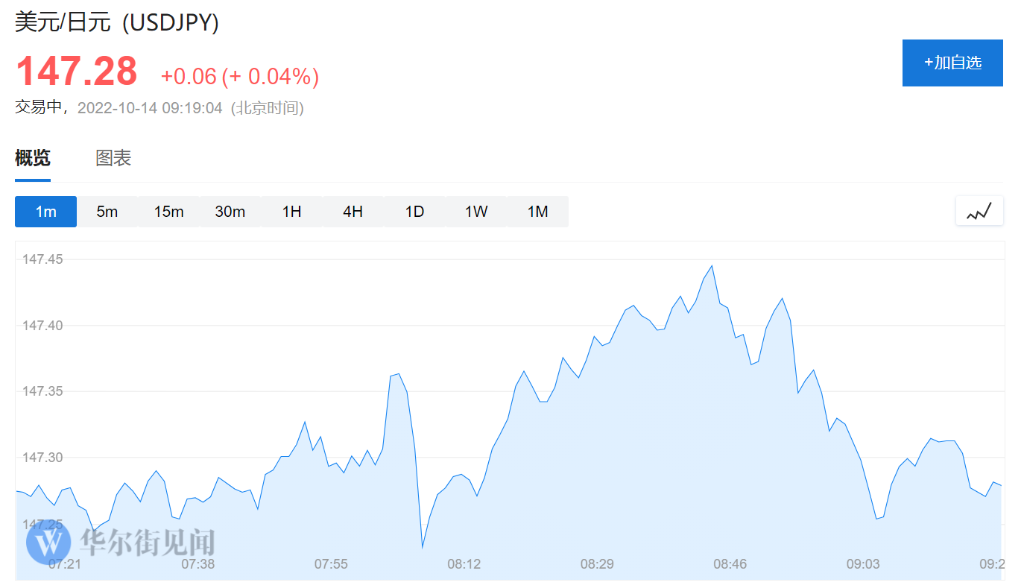Click the 147.28 current price

coord(76,71)
